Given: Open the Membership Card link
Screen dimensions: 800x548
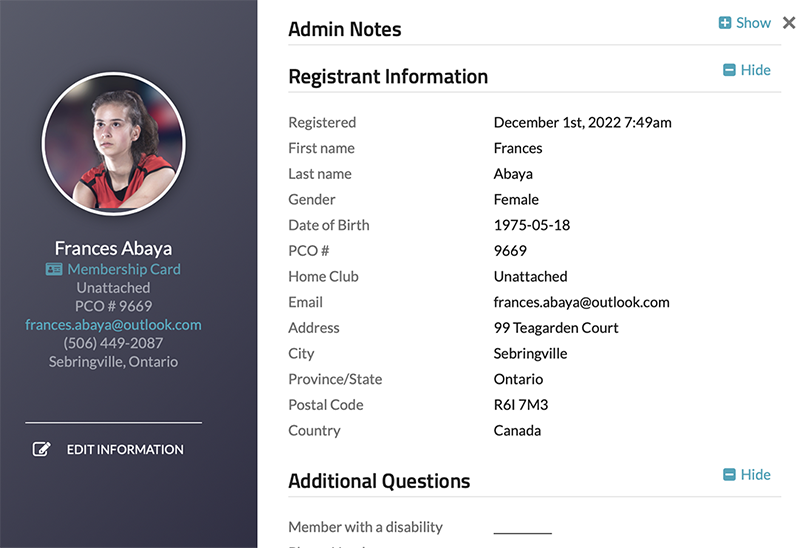Looking at the screenshot, I should click(x=124, y=269).
